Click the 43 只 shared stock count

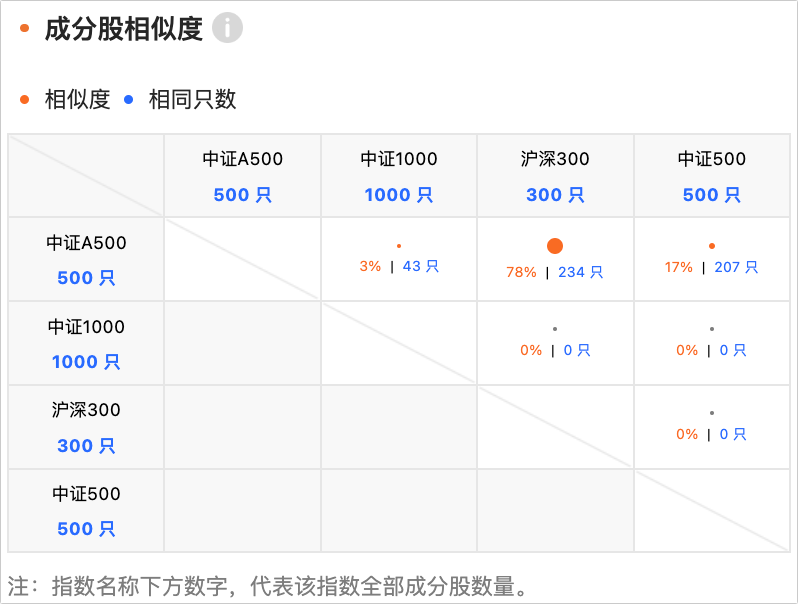(x=421, y=267)
